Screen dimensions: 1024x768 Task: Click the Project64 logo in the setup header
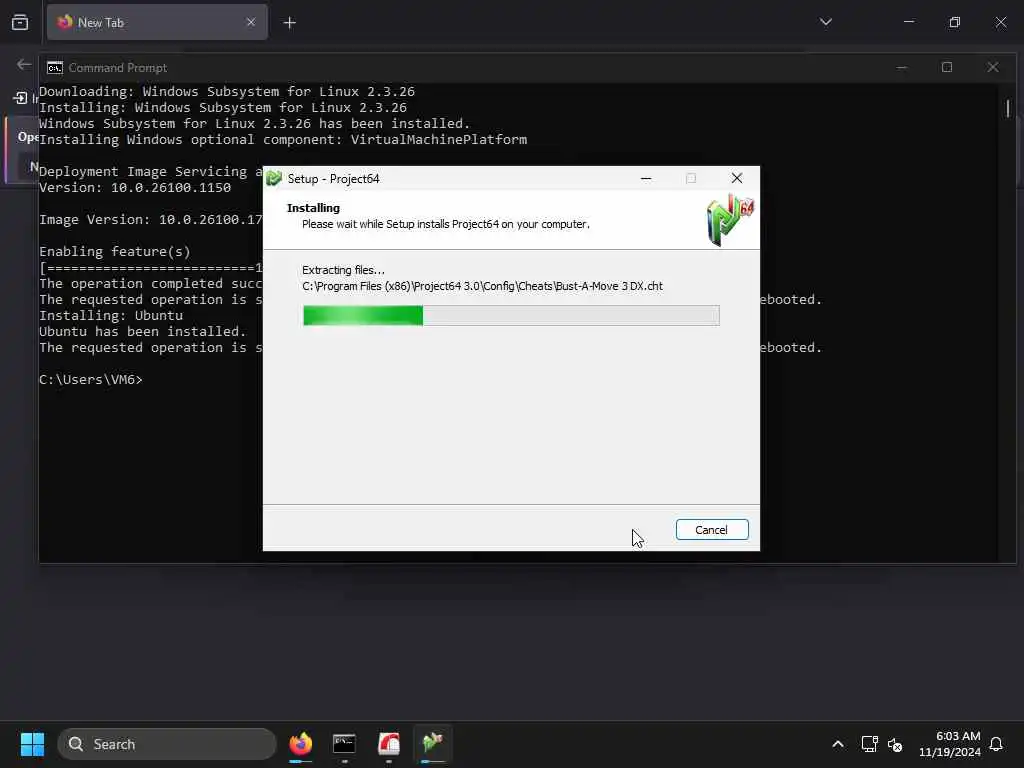click(x=730, y=219)
